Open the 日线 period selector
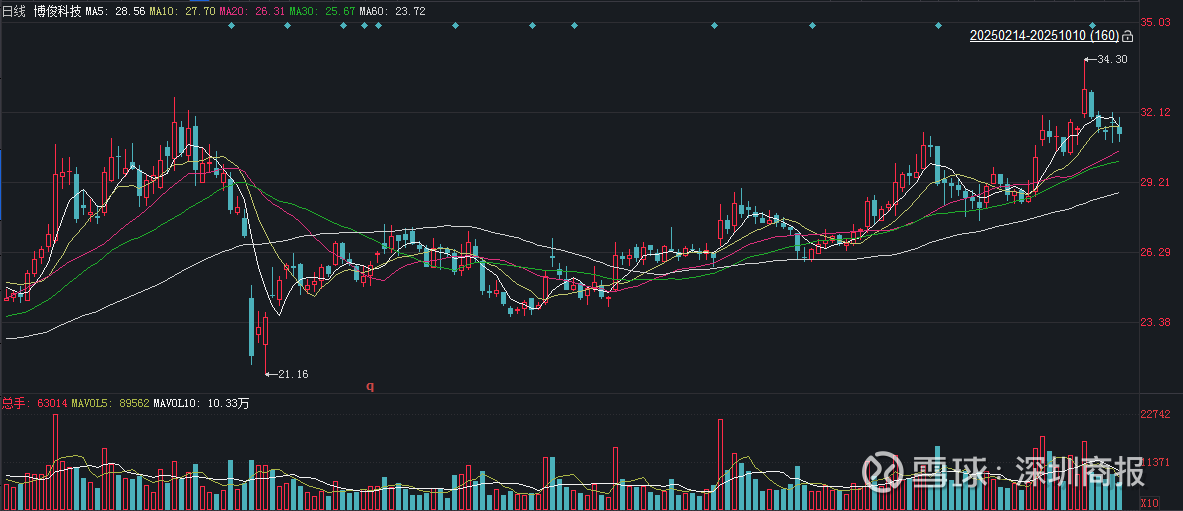This screenshot has height=511, width=1183. click(16, 10)
